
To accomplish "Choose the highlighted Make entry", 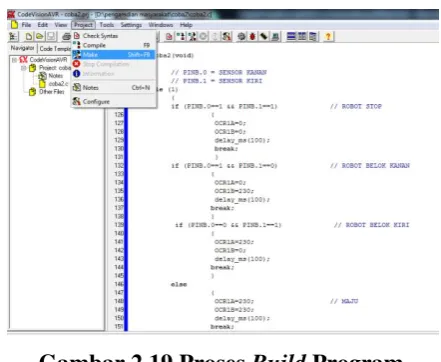I will 114,54.
